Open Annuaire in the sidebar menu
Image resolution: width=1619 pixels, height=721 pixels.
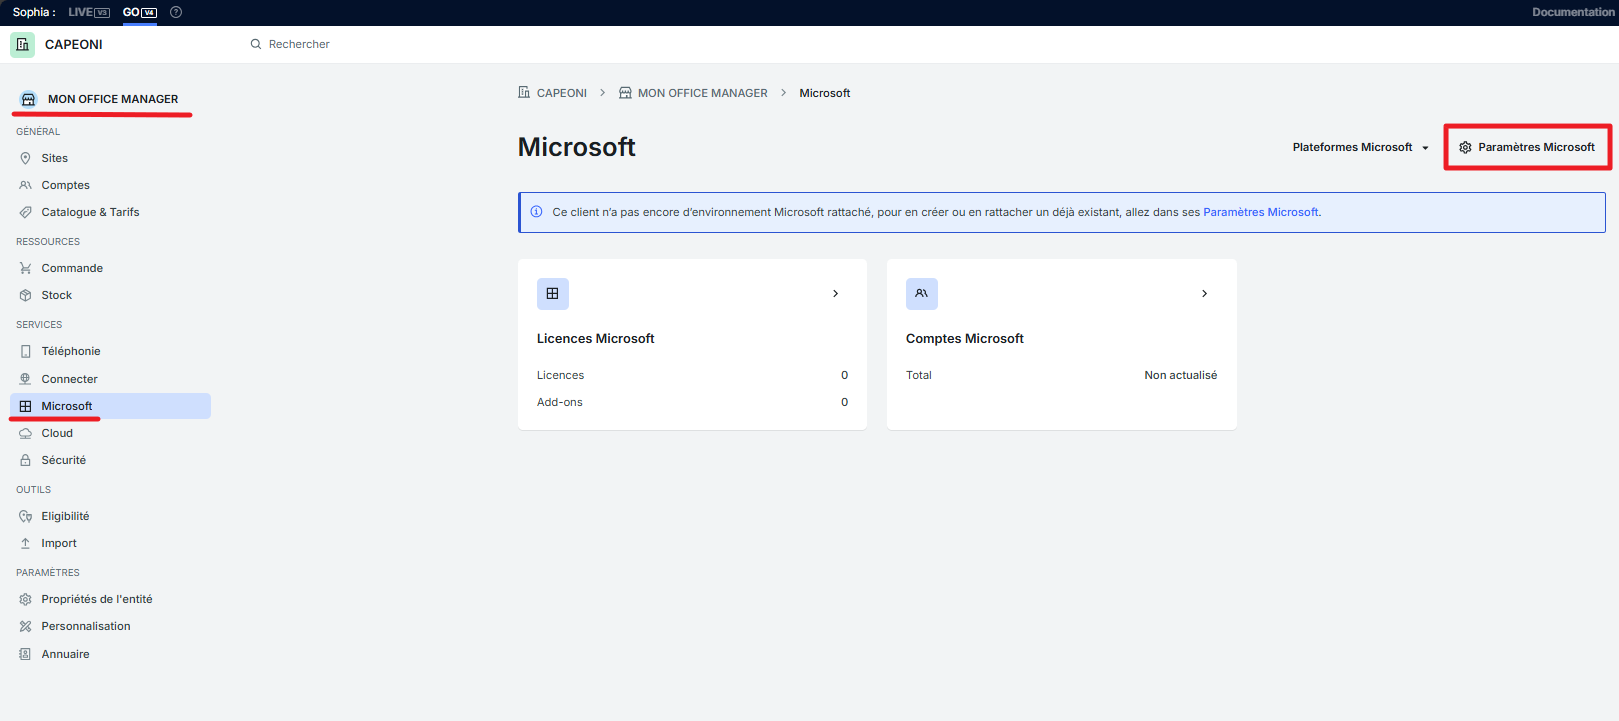coord(65,654)
